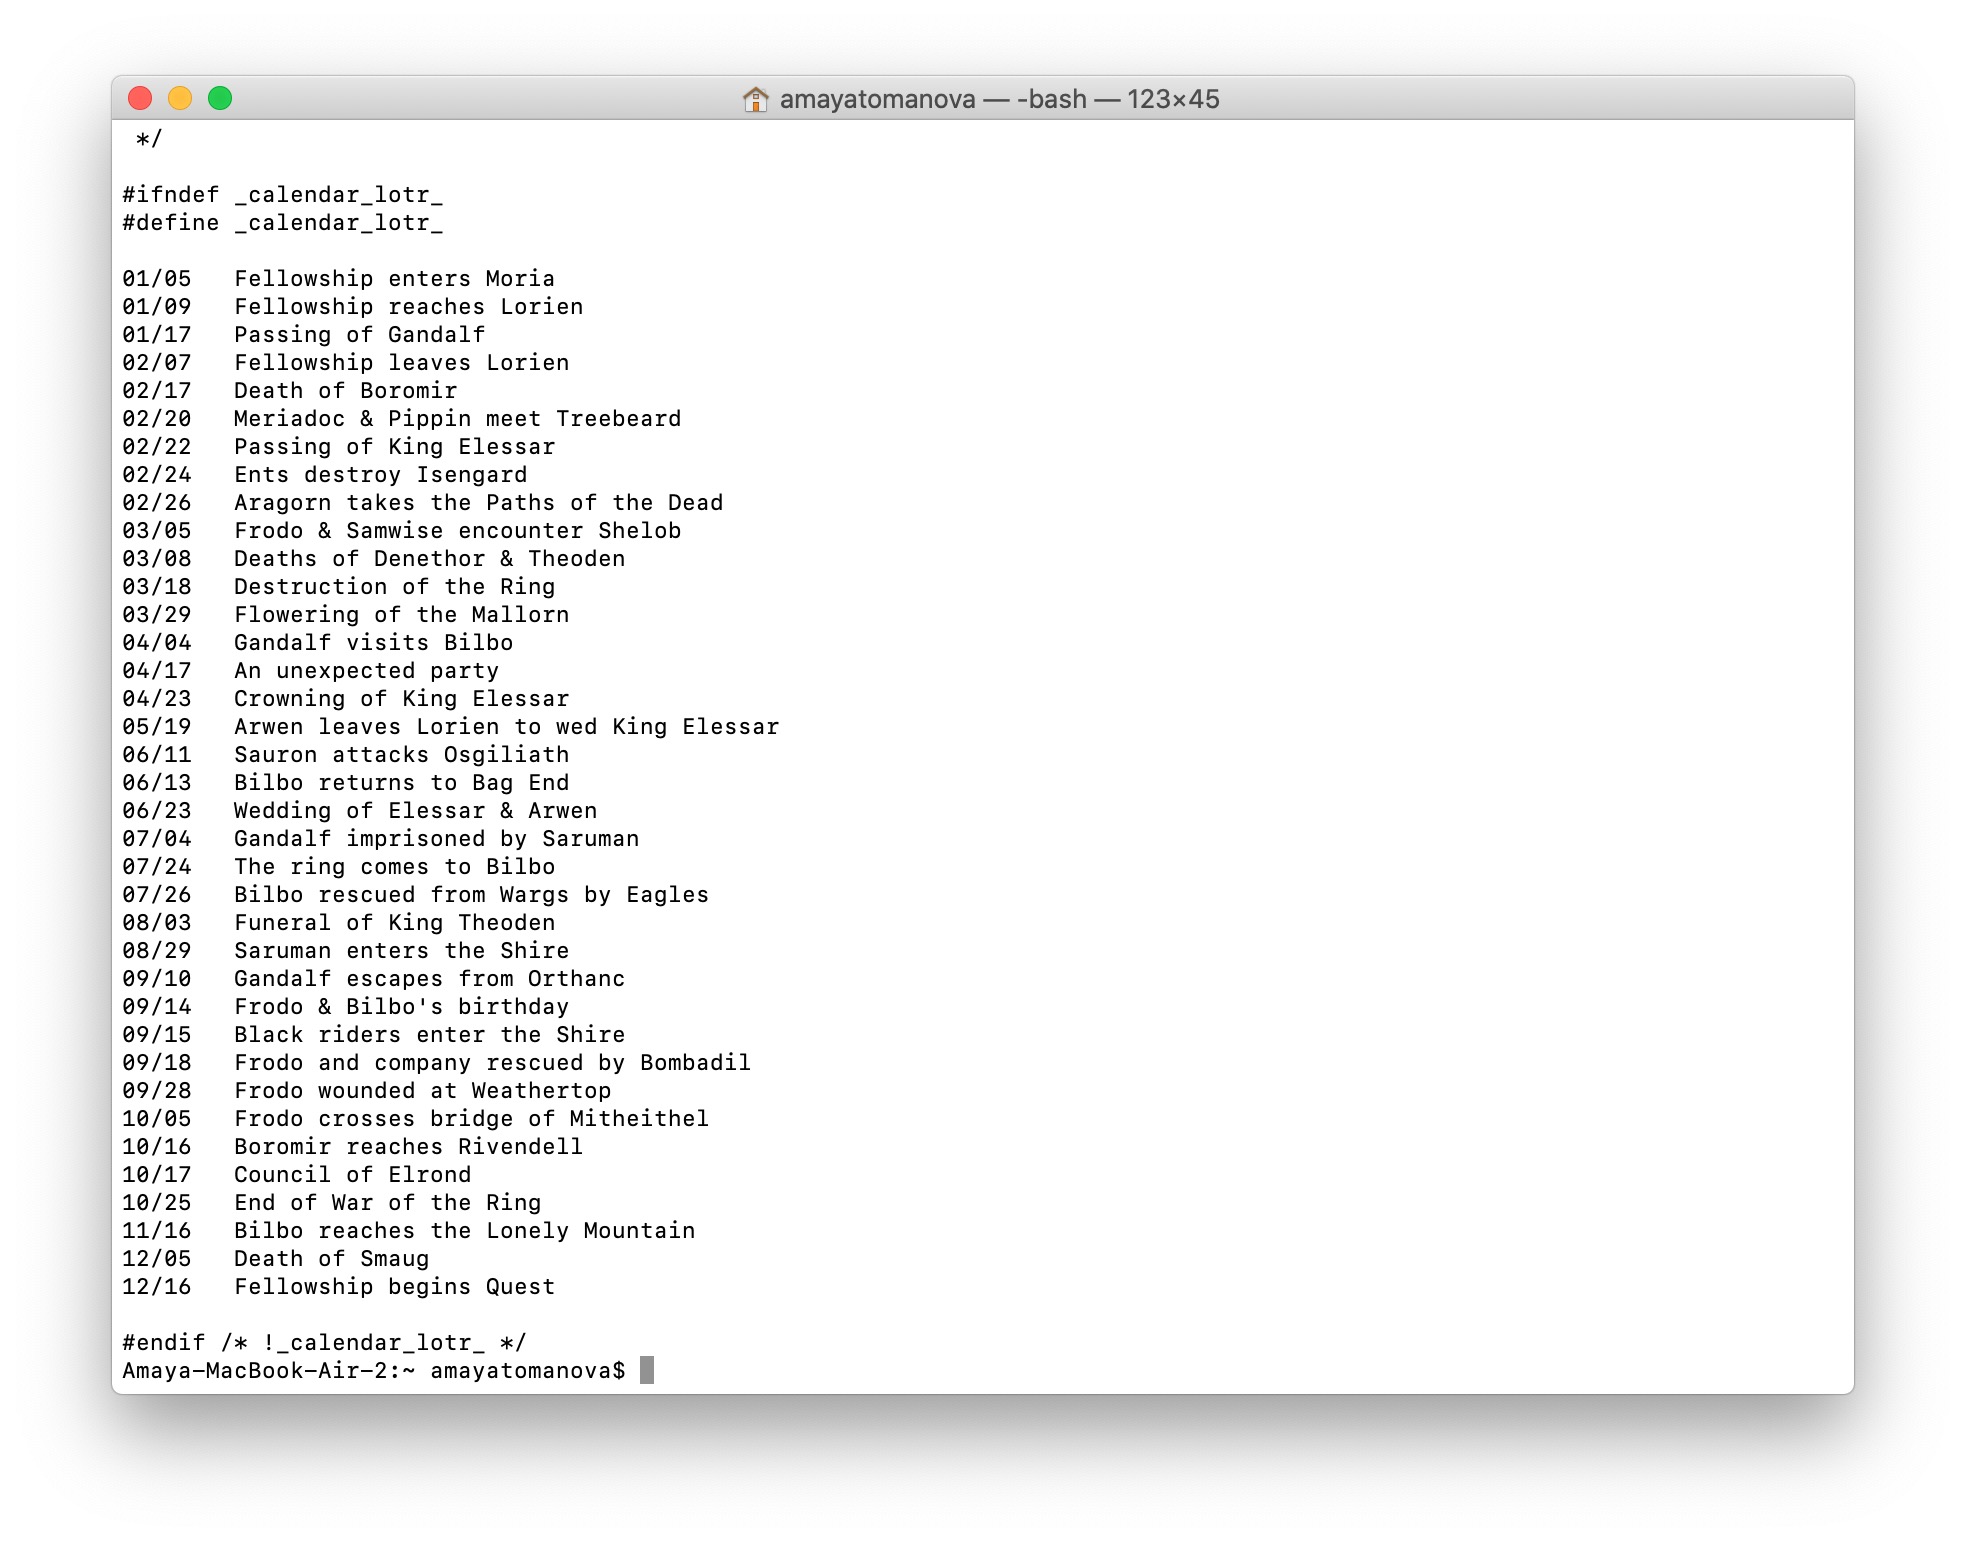Click the '#define _calendar_lotr_' line
This screenshot has height=1542, width=1966.
(x=282, y=222)
